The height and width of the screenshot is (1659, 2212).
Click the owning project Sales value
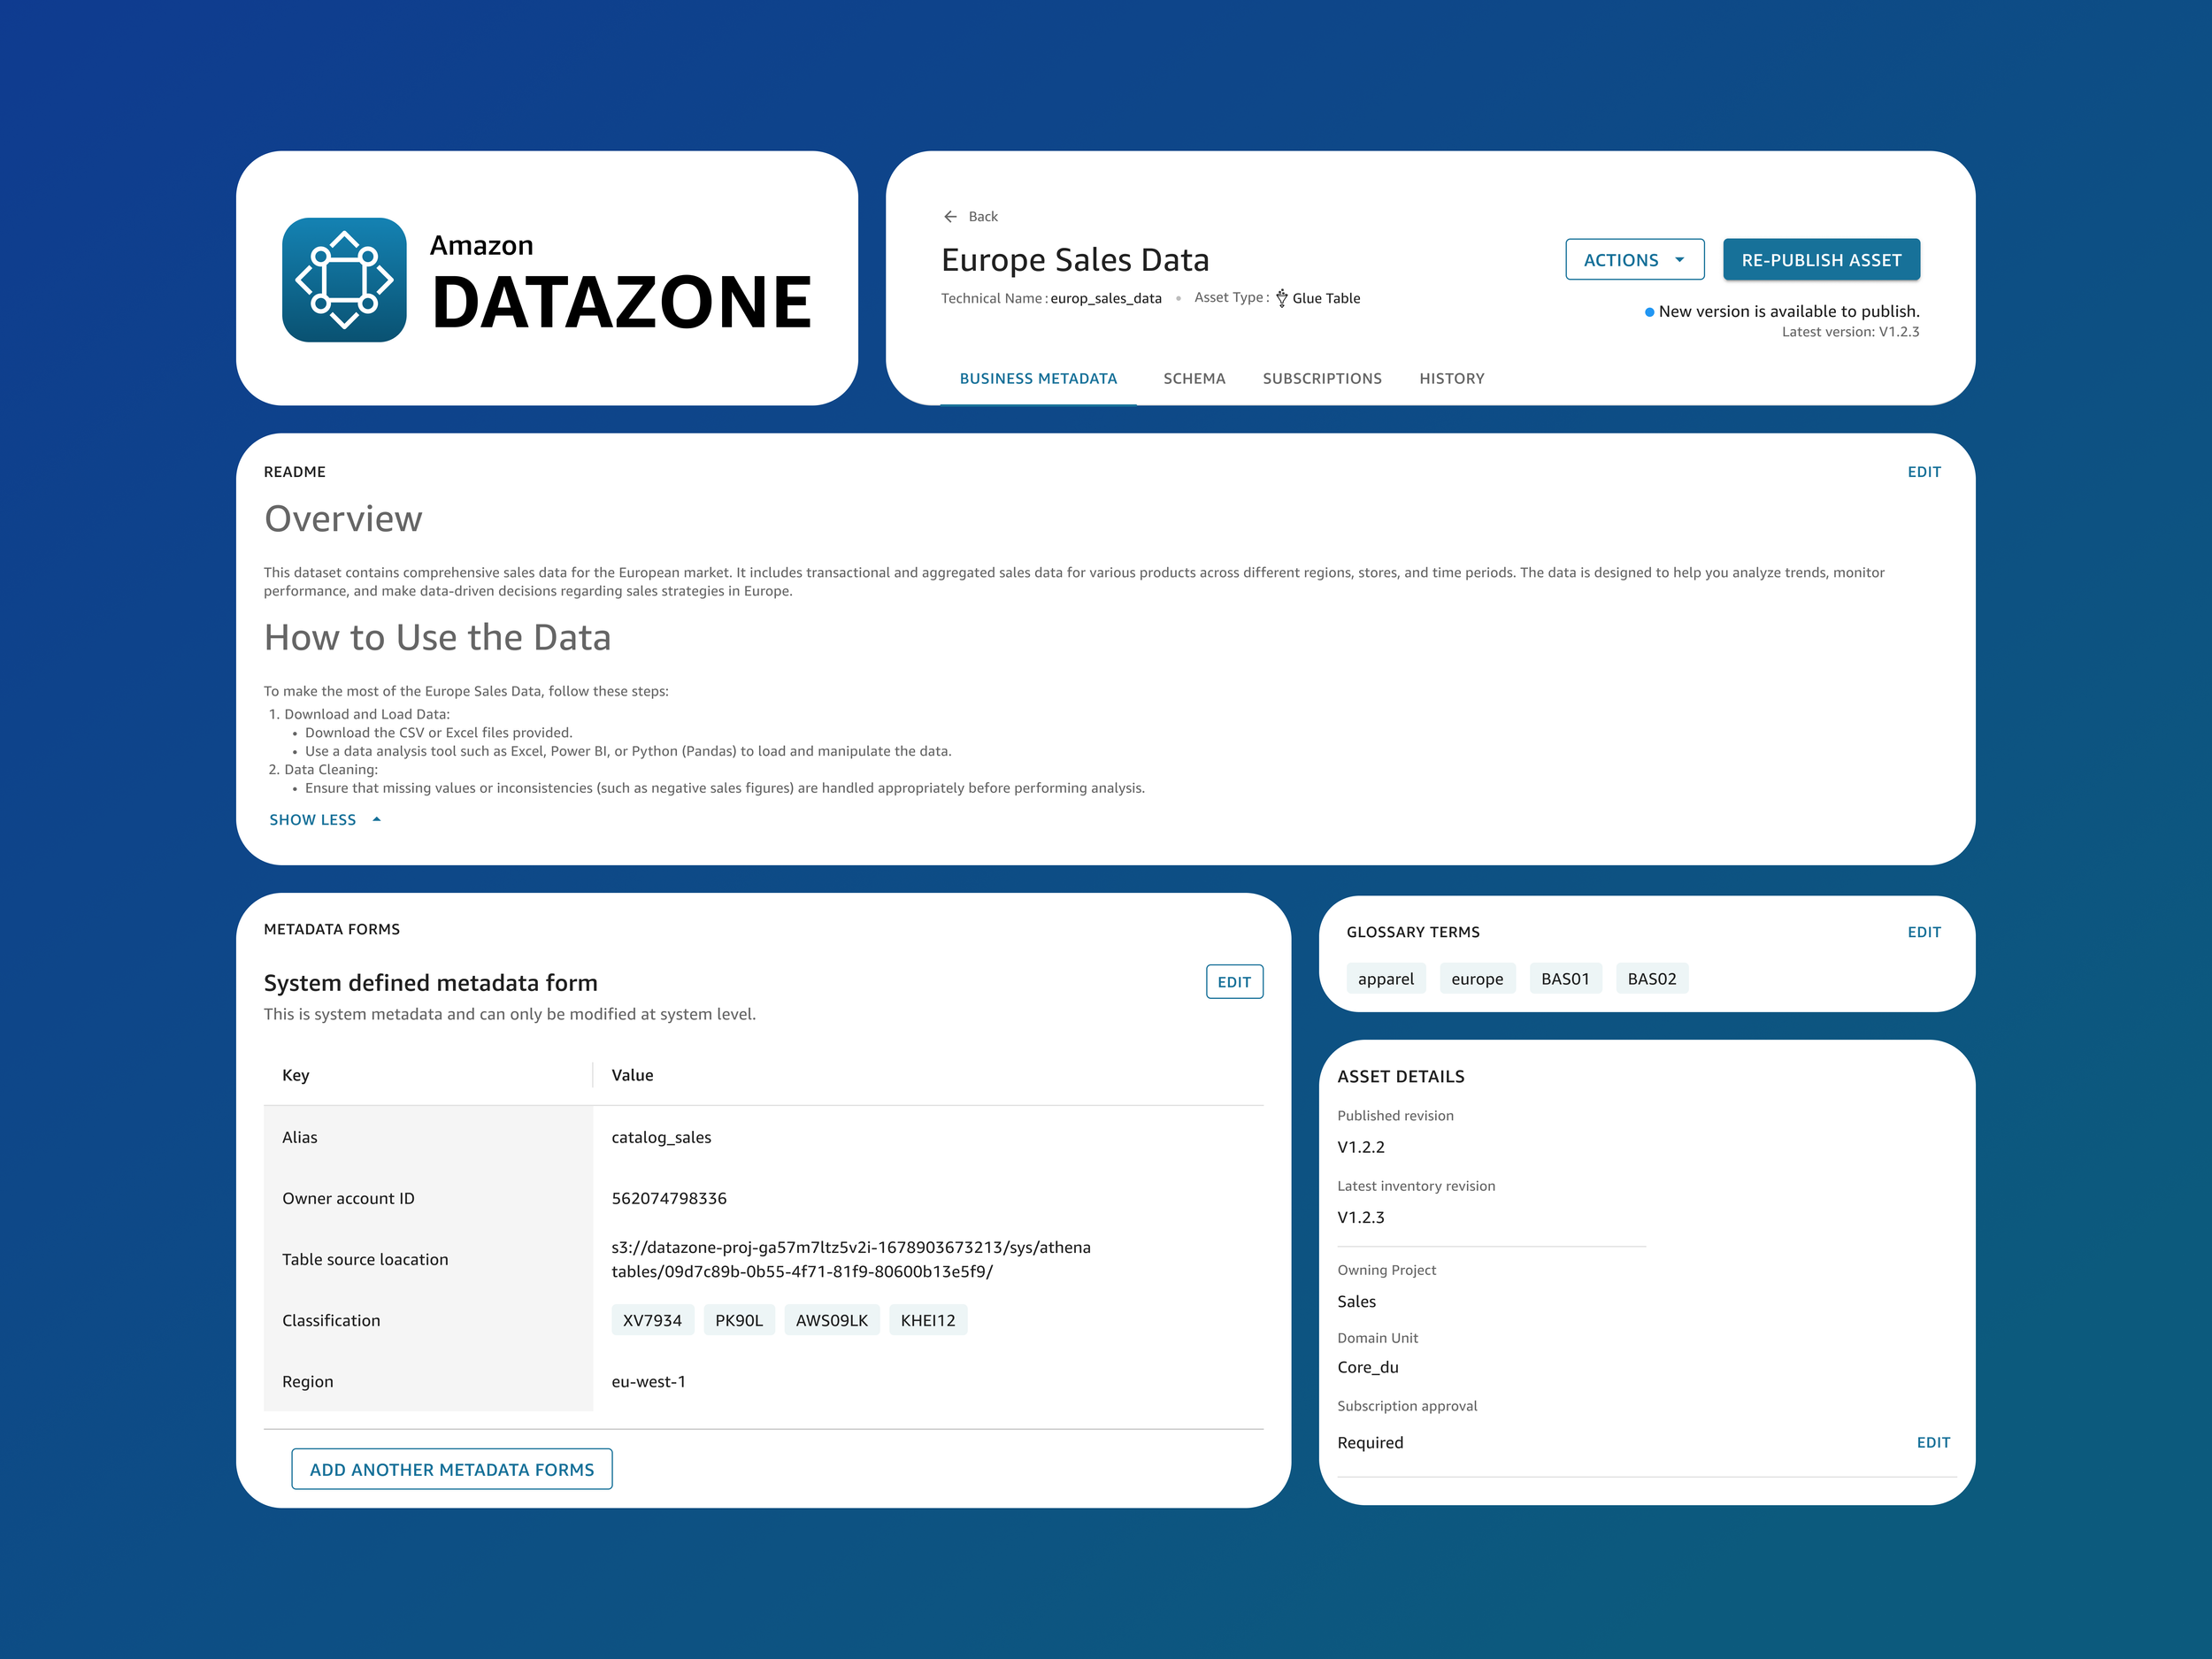point(1357,1301)
